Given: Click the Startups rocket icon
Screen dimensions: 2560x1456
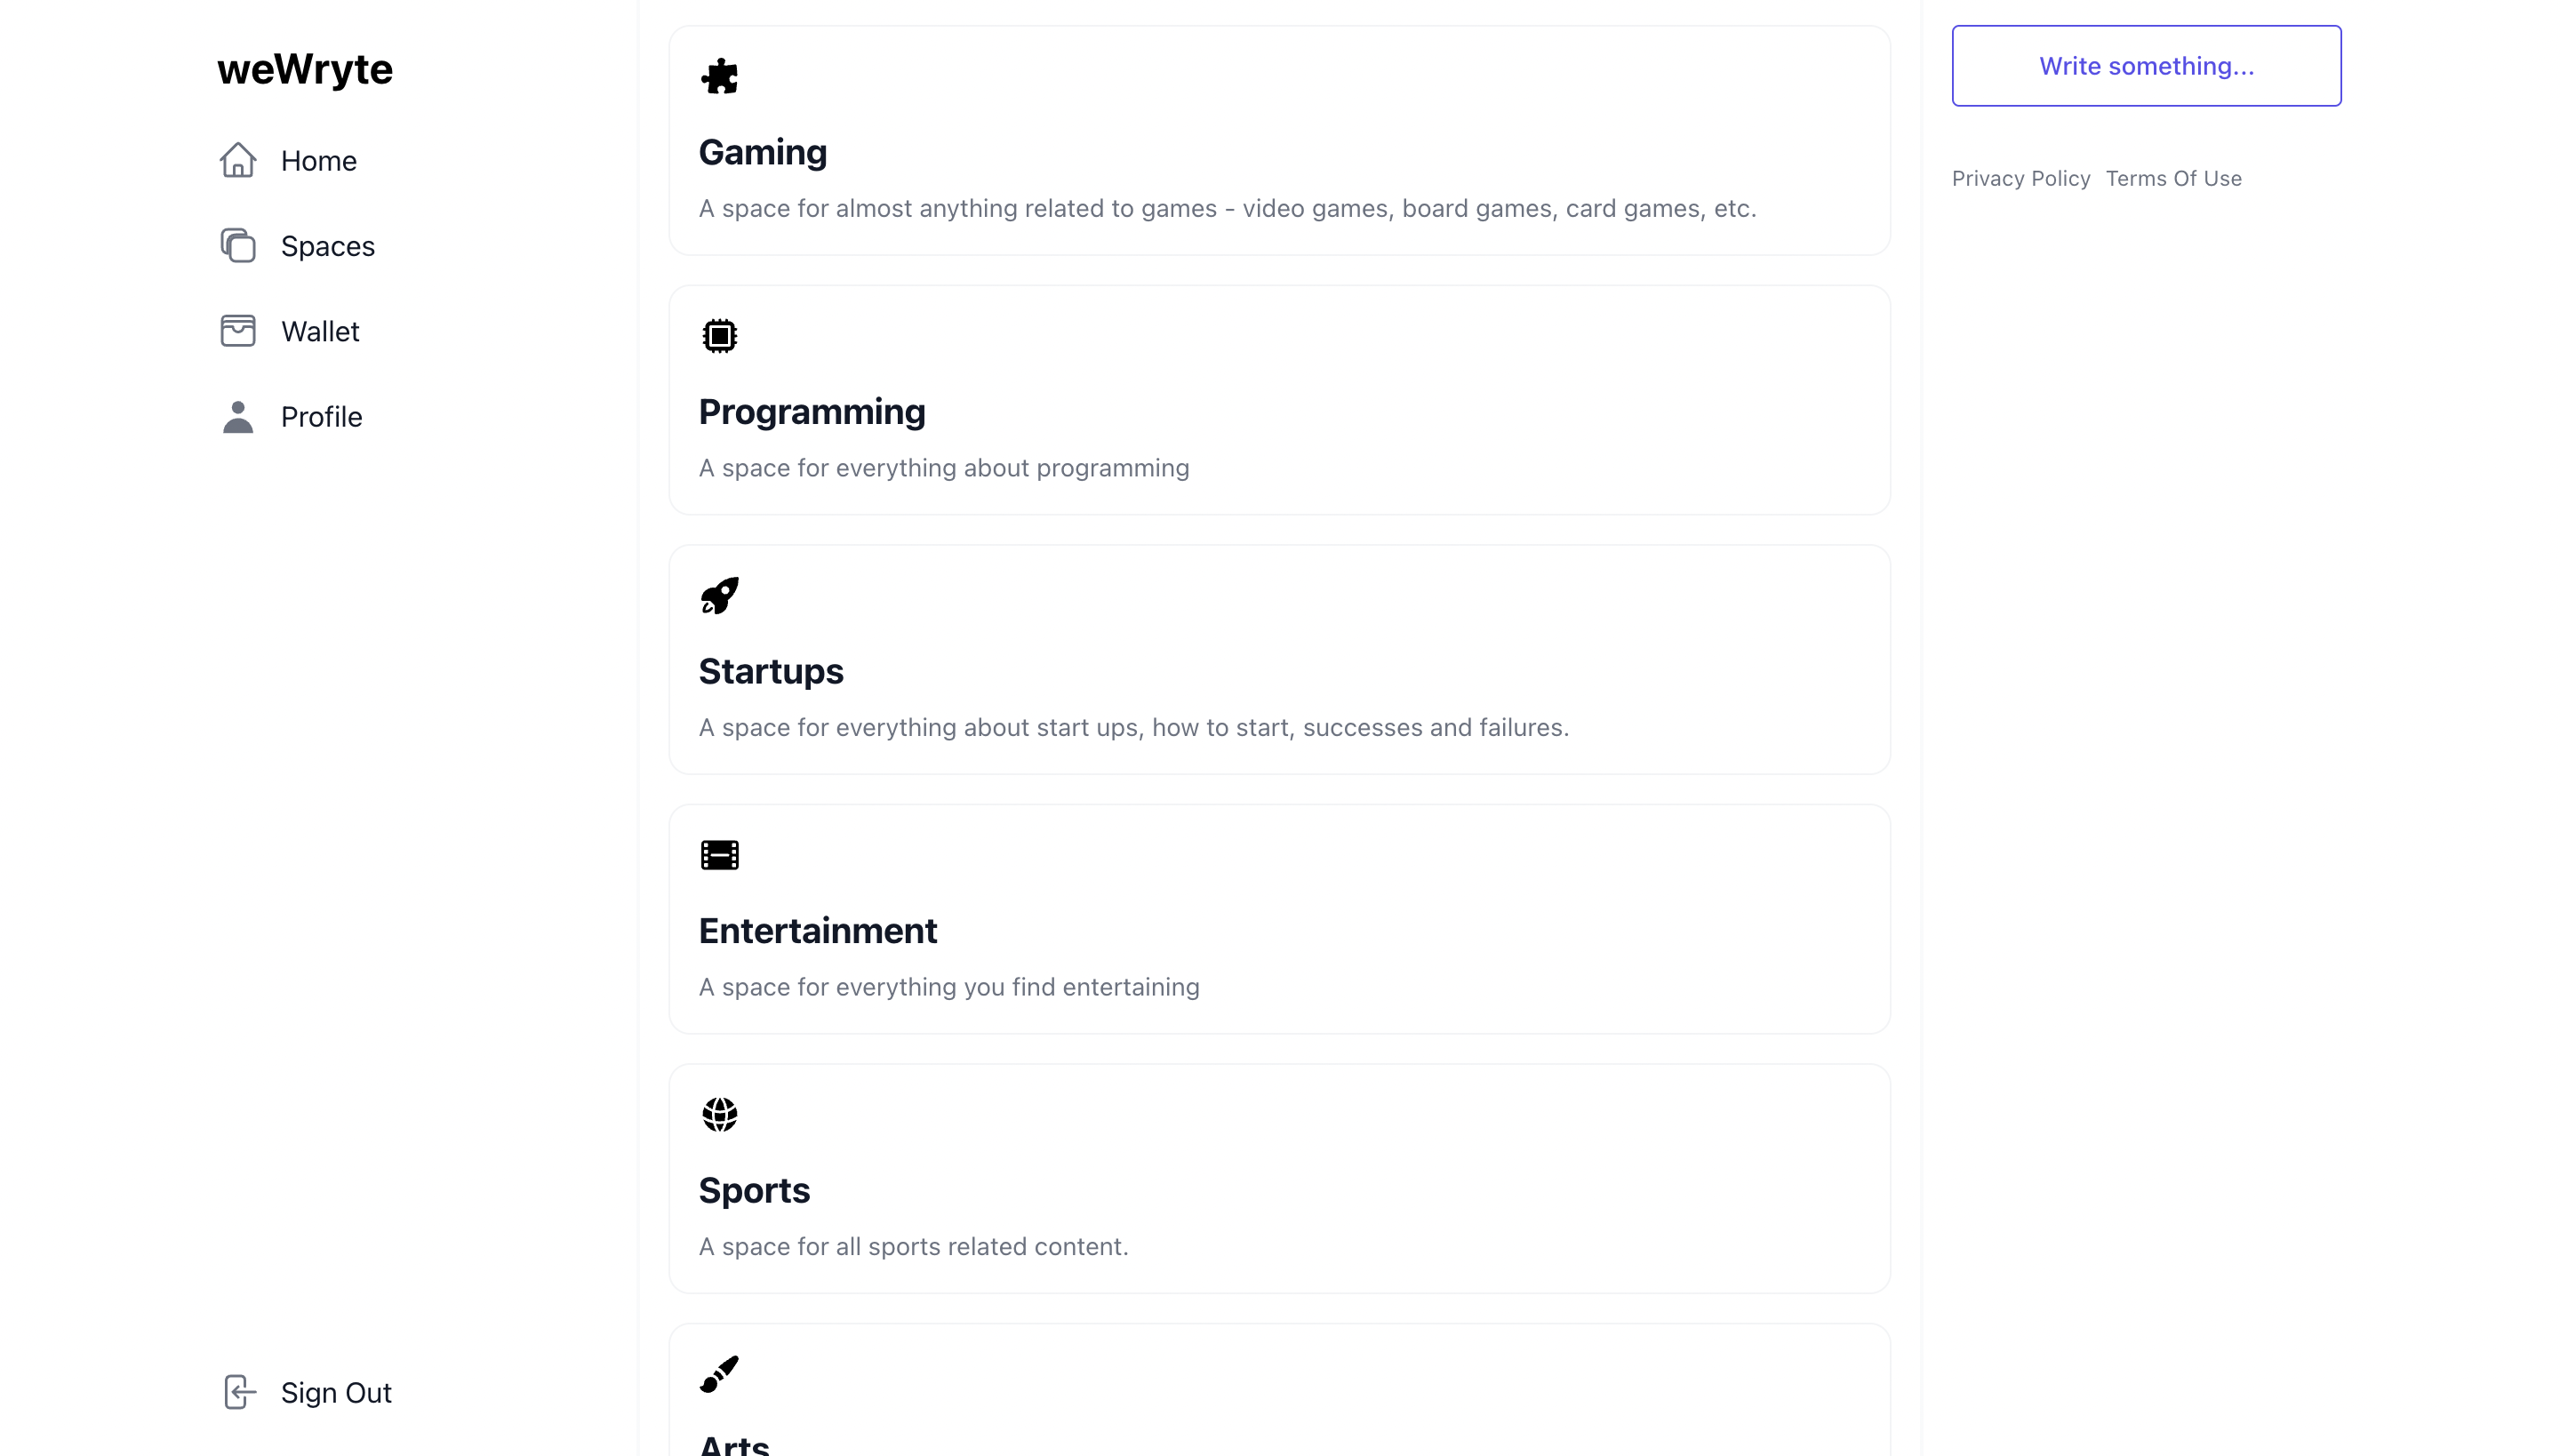Looking at the screenshot, I should [719, 595].
